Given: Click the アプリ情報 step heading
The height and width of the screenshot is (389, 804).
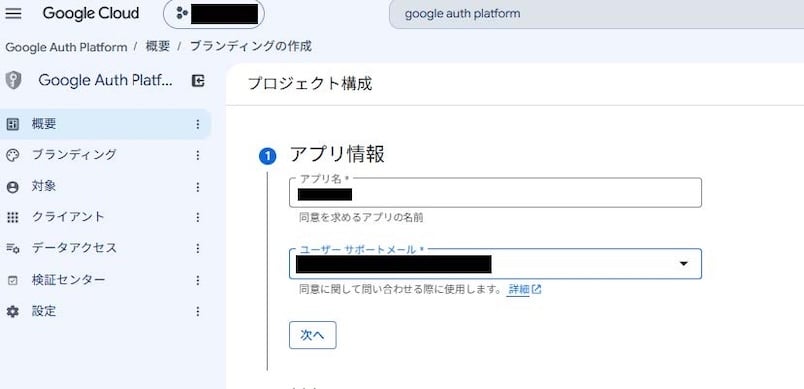Looking at the screenshot, I should 337,154.
